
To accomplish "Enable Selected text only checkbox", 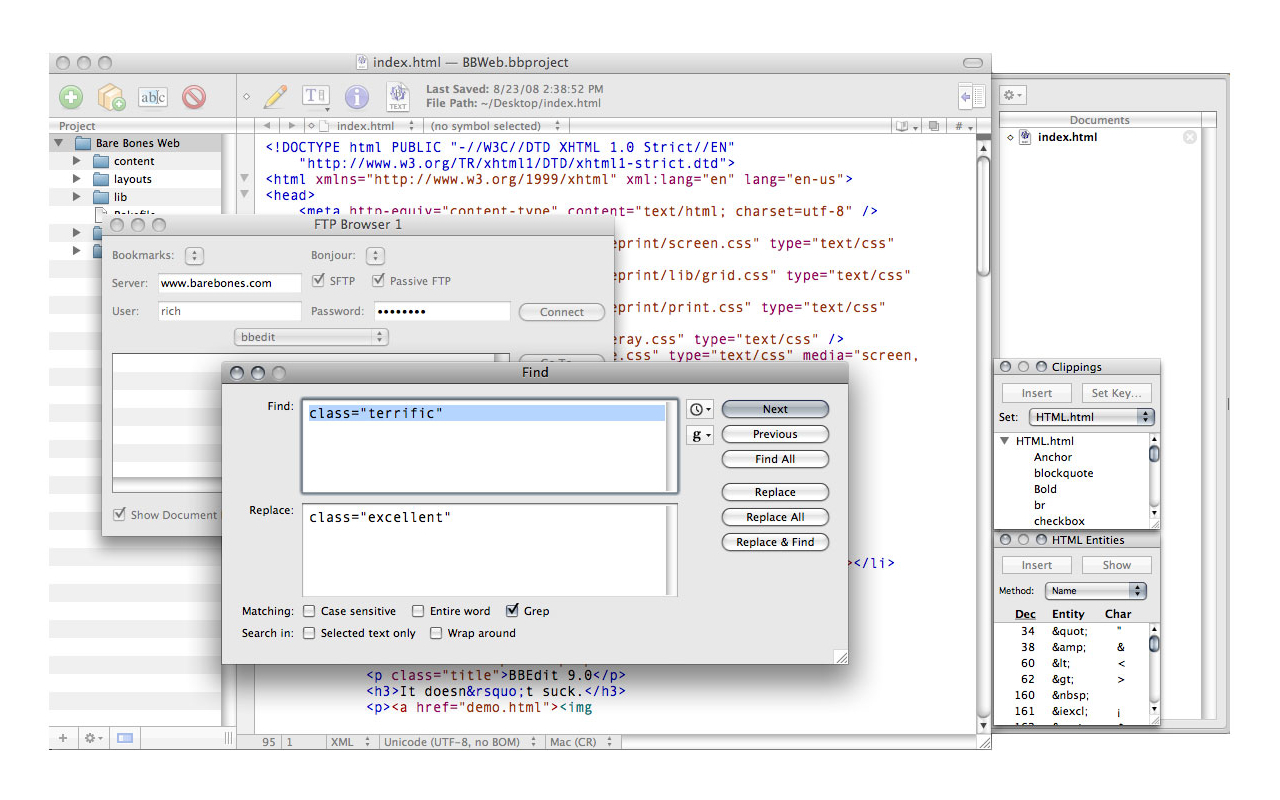I will pos(310,633).
